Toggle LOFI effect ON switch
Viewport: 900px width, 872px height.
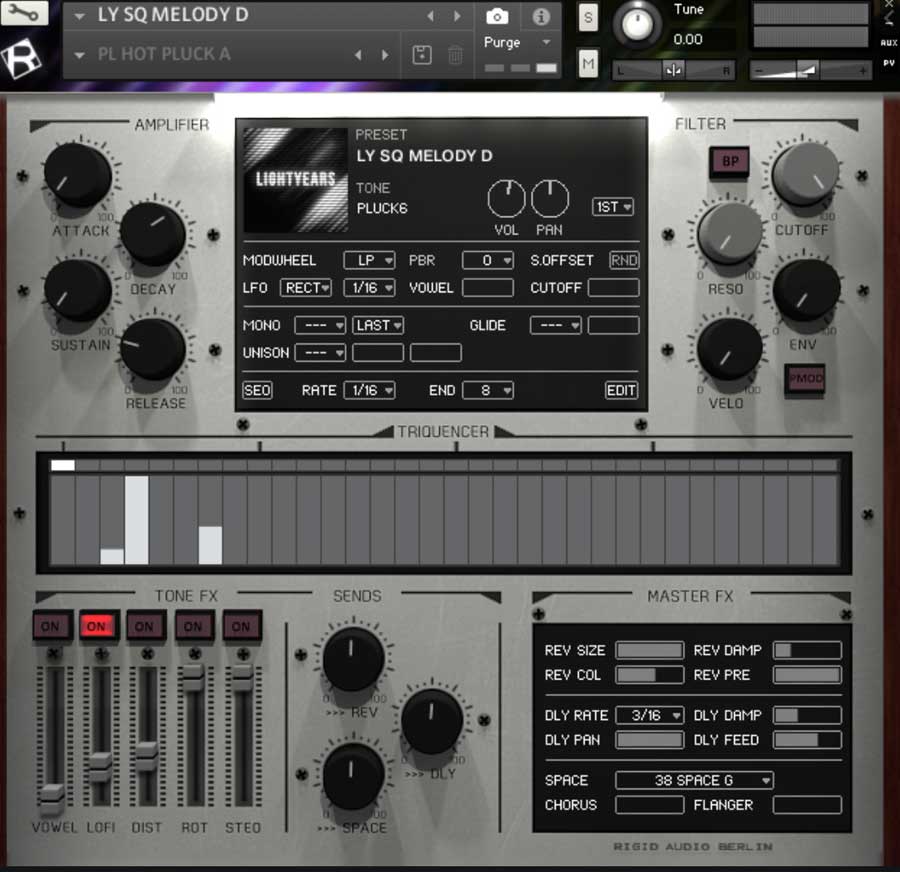(x=99, y=626)
